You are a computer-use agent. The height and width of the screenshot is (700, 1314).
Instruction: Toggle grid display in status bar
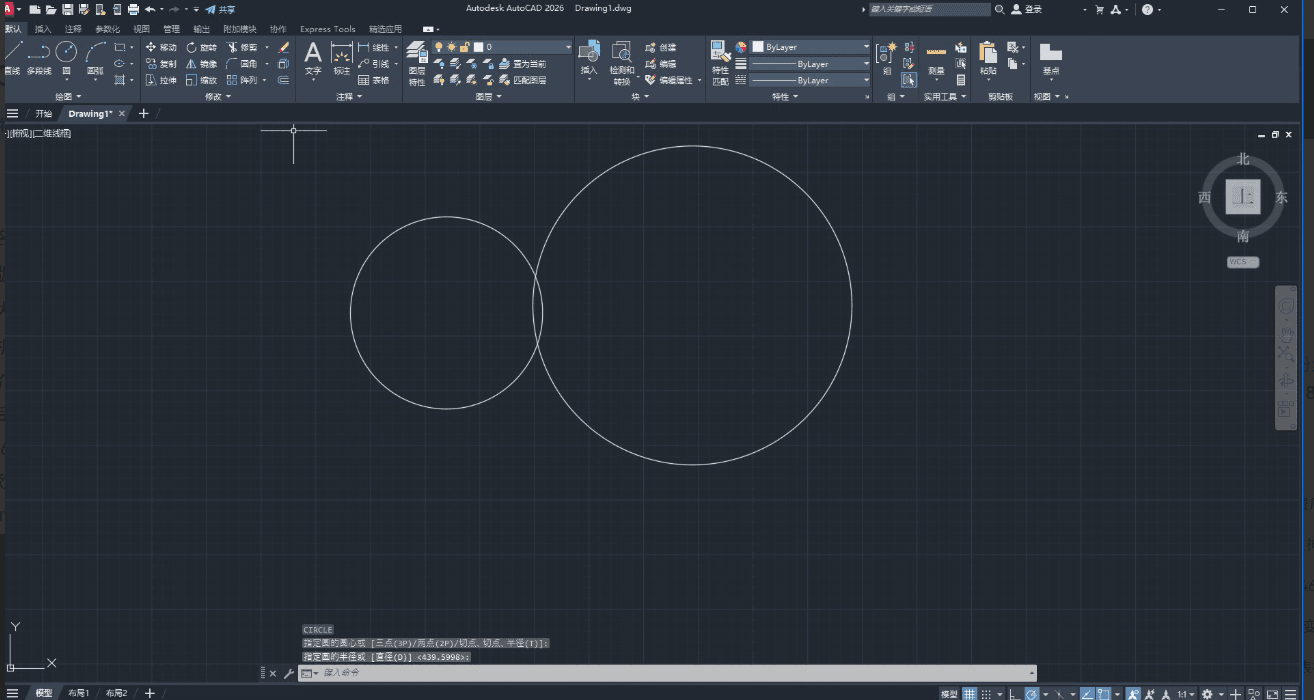(969, 693)
